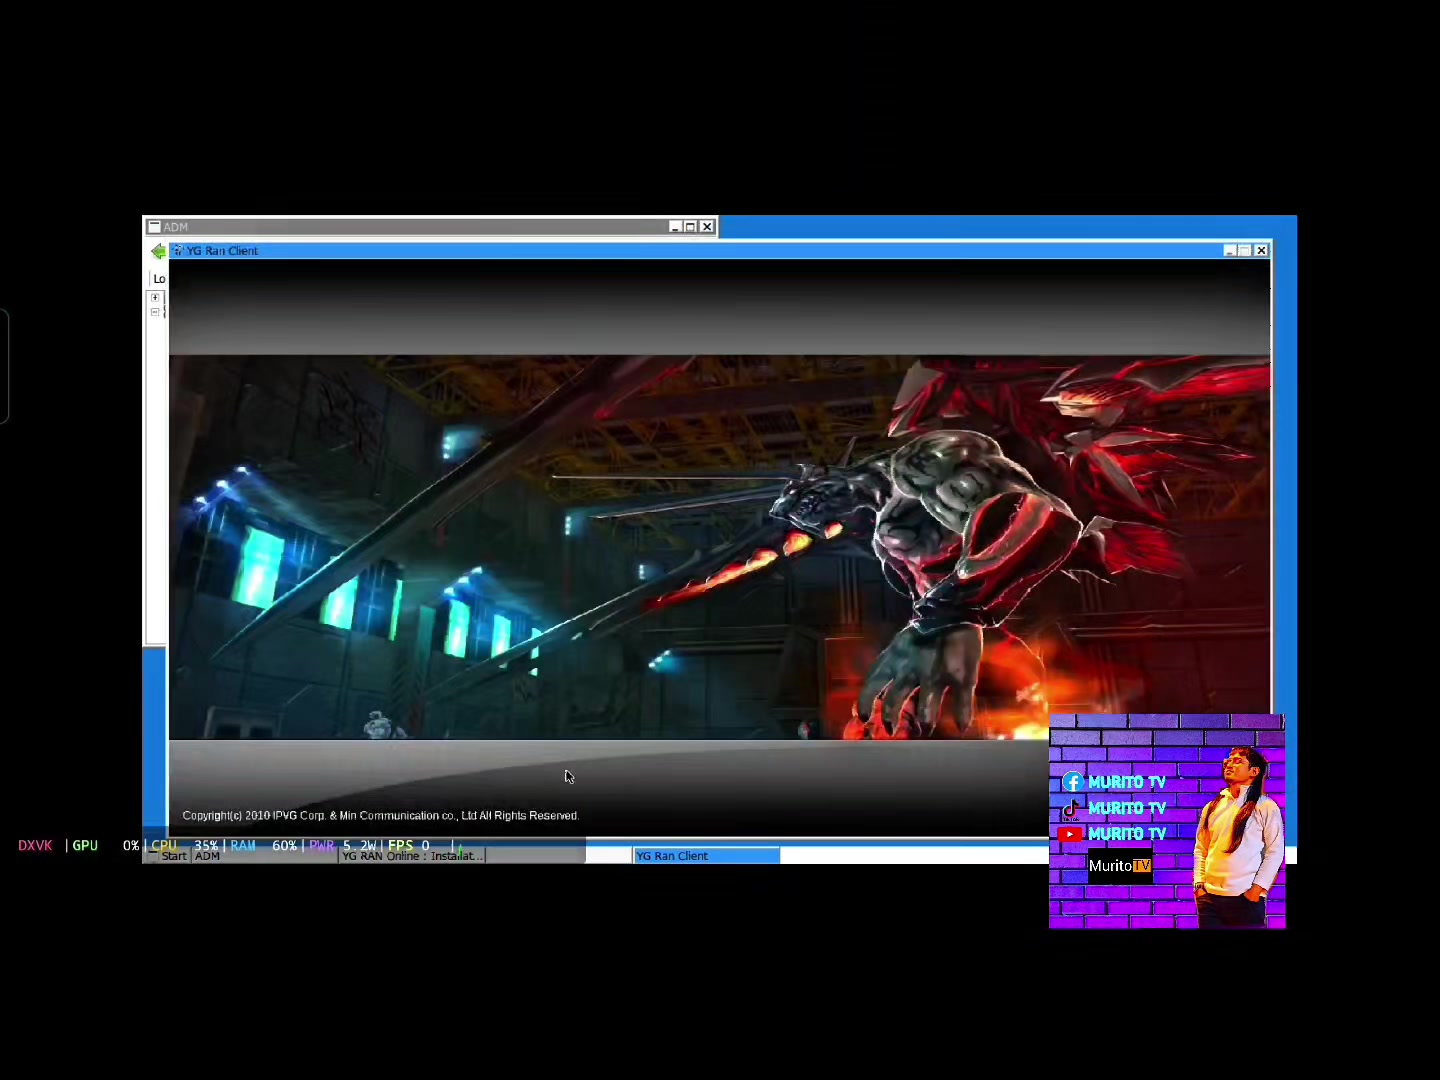Collapse the minus tree node in the ADM window
Screen dimensions: 1440x1080
tap(155, 312)
